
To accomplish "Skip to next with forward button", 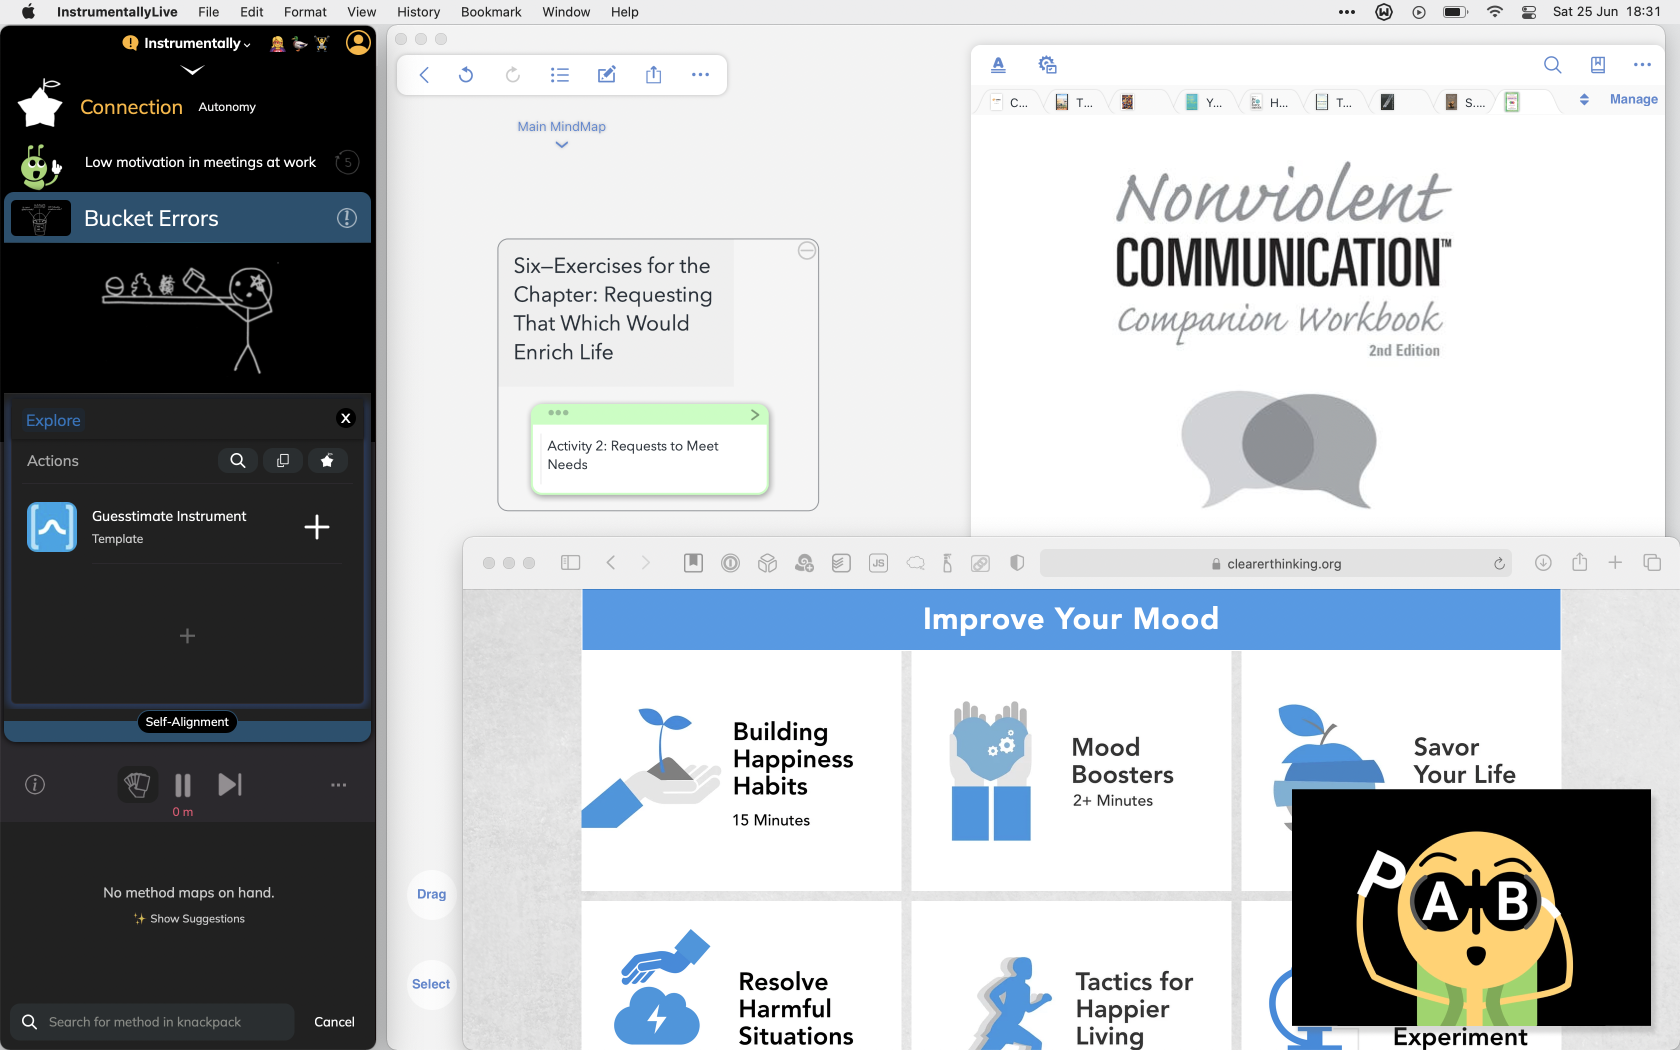I will tap(230, 785).
